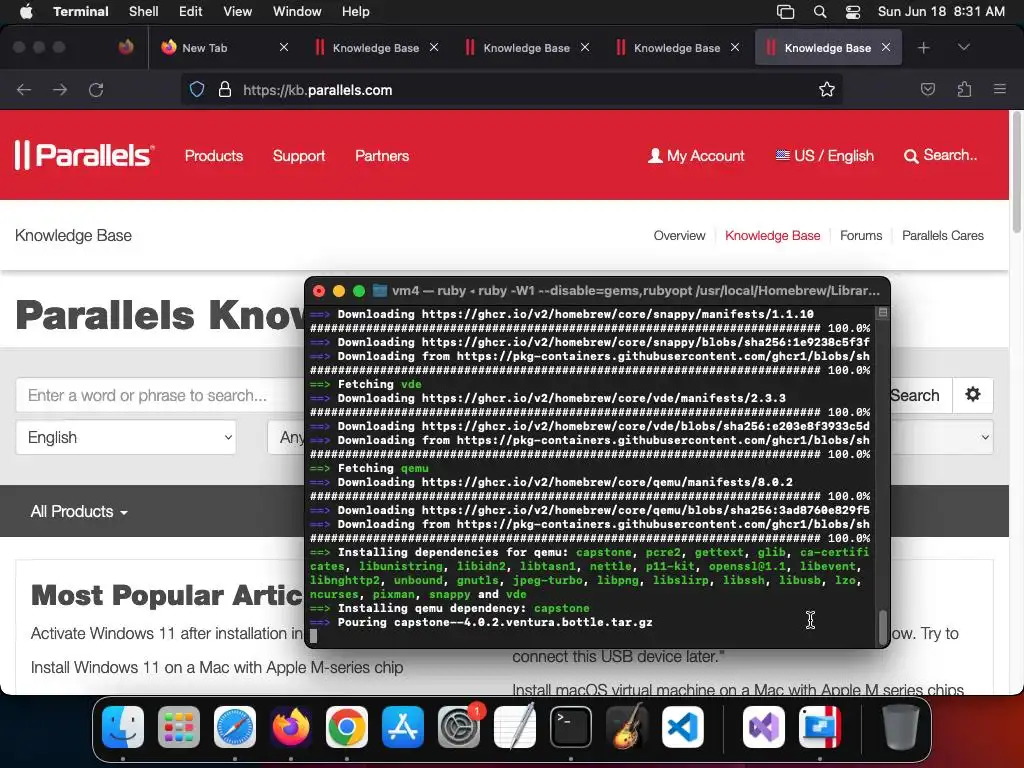Open the Window menu in menu bar
This screenshot has height=768, width=1024.
click(x=297, y=11)
